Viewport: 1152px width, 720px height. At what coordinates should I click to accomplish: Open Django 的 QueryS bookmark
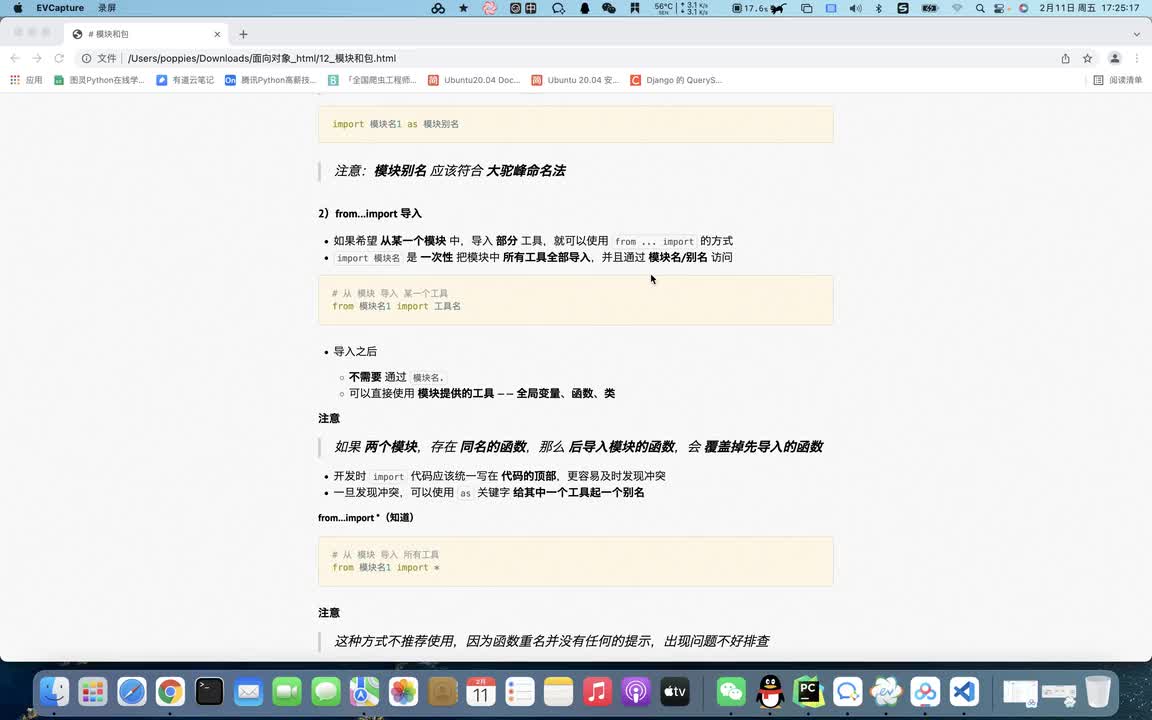pos(676,80)
